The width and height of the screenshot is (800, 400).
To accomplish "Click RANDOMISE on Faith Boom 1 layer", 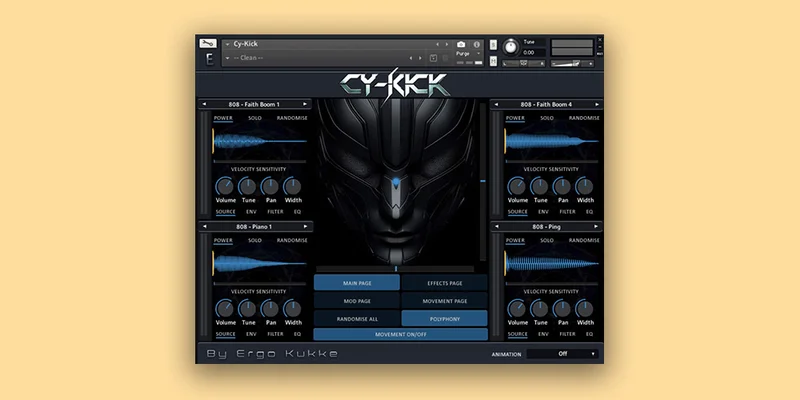I will [x=292, y=118].
